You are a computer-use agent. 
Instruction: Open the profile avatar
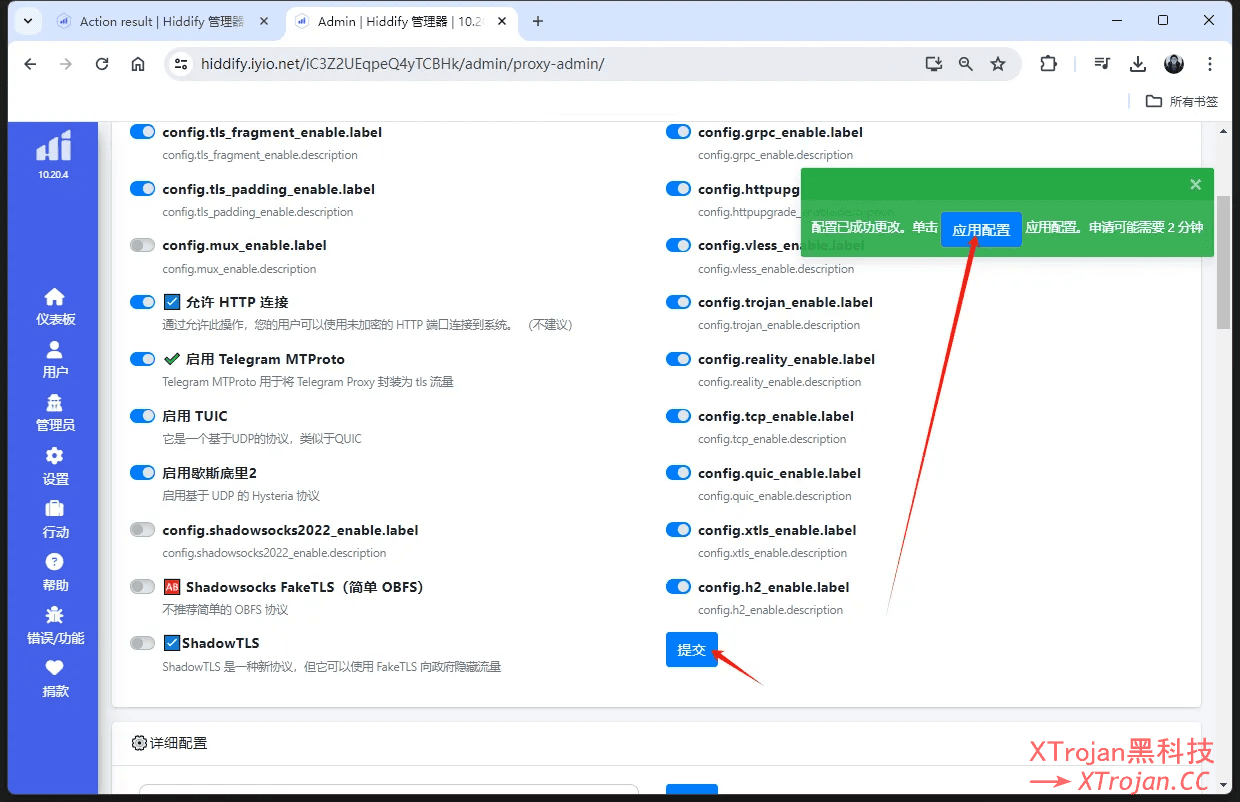pos(1174,64)
